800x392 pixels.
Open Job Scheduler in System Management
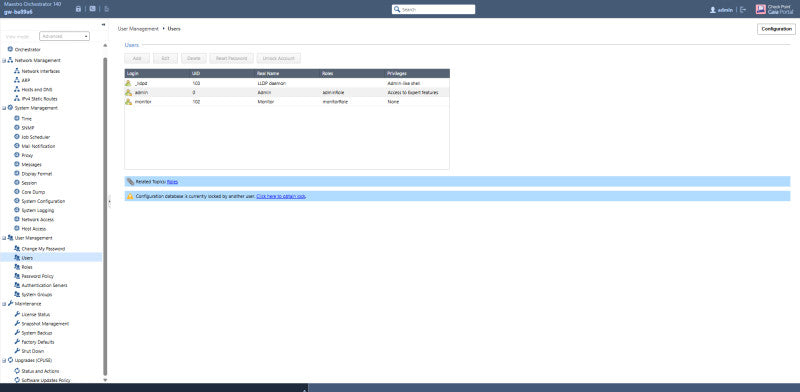(36, 137)
